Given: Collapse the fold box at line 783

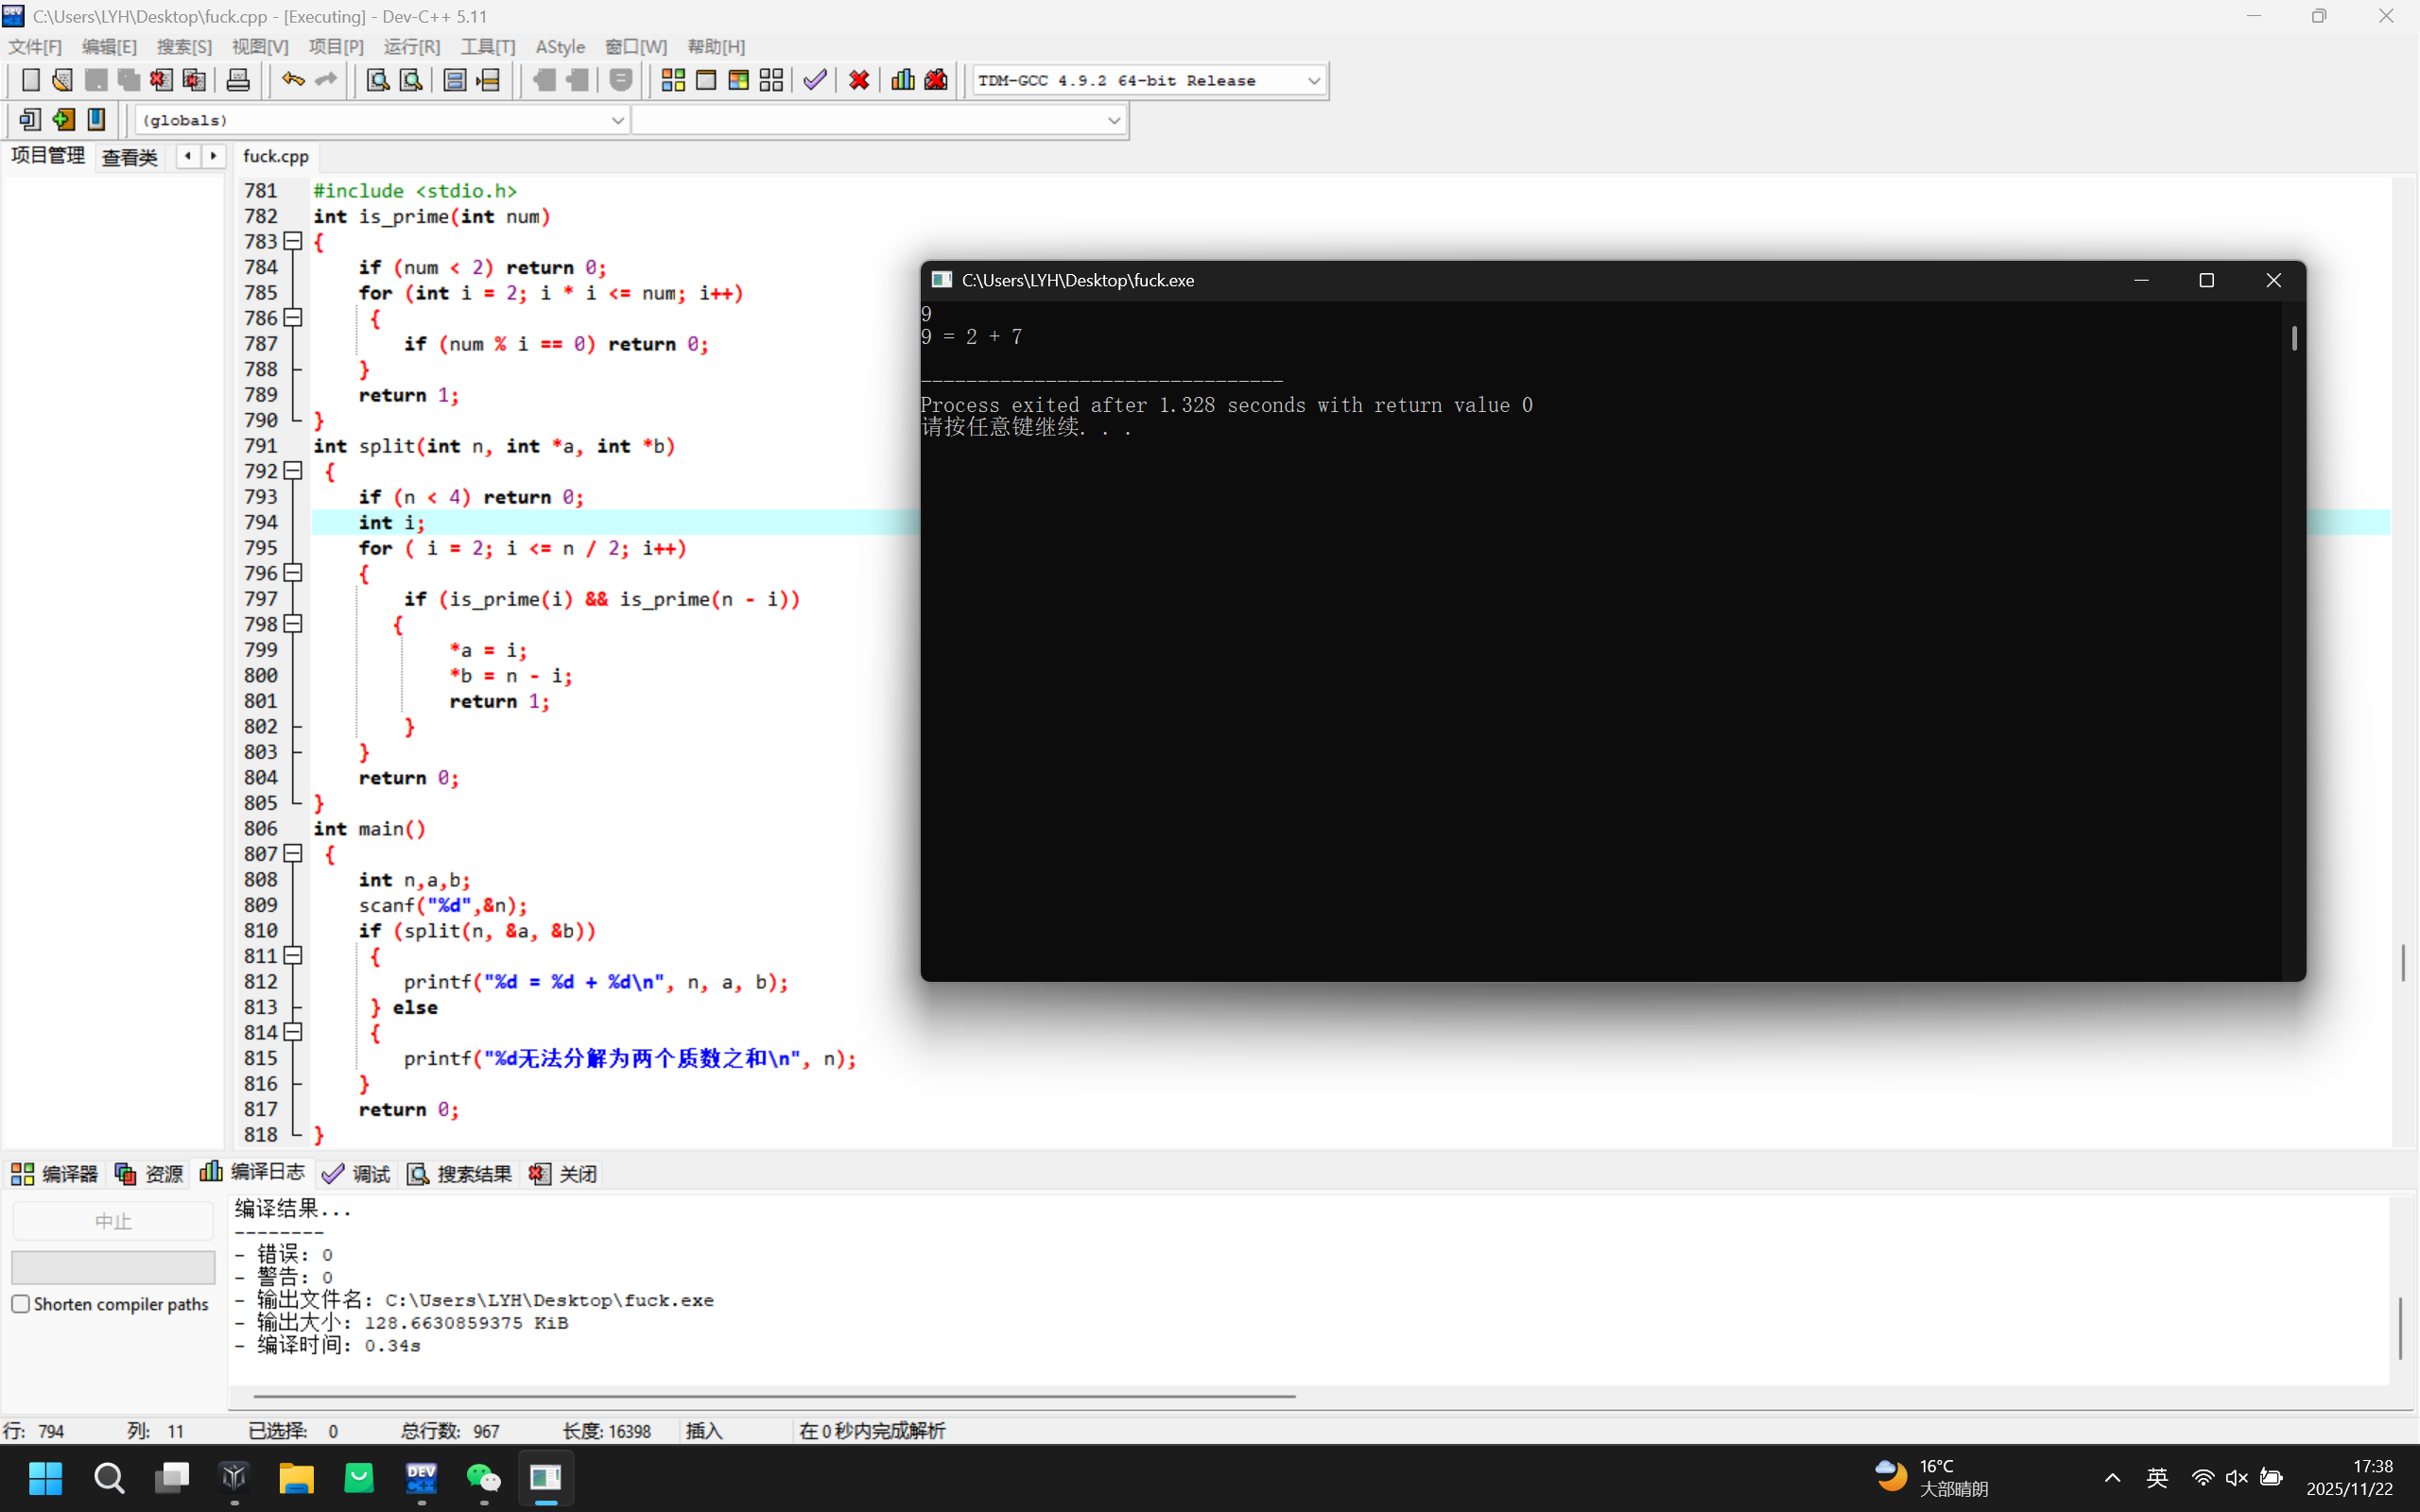Looking at the screenshot, I should point(293,241).
